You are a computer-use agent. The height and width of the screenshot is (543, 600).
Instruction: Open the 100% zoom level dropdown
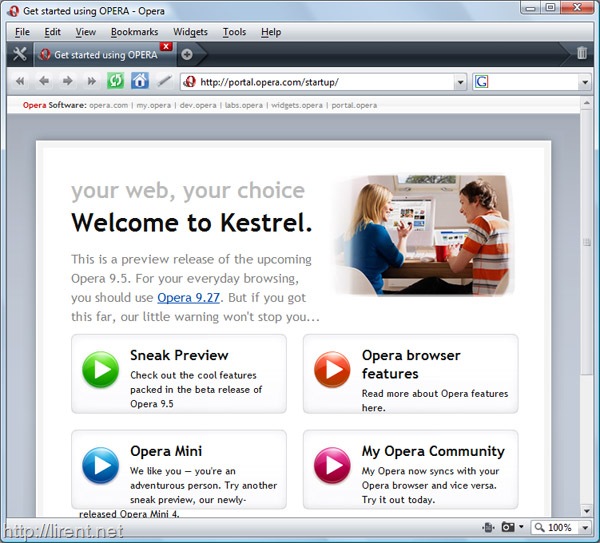[585, 528]
